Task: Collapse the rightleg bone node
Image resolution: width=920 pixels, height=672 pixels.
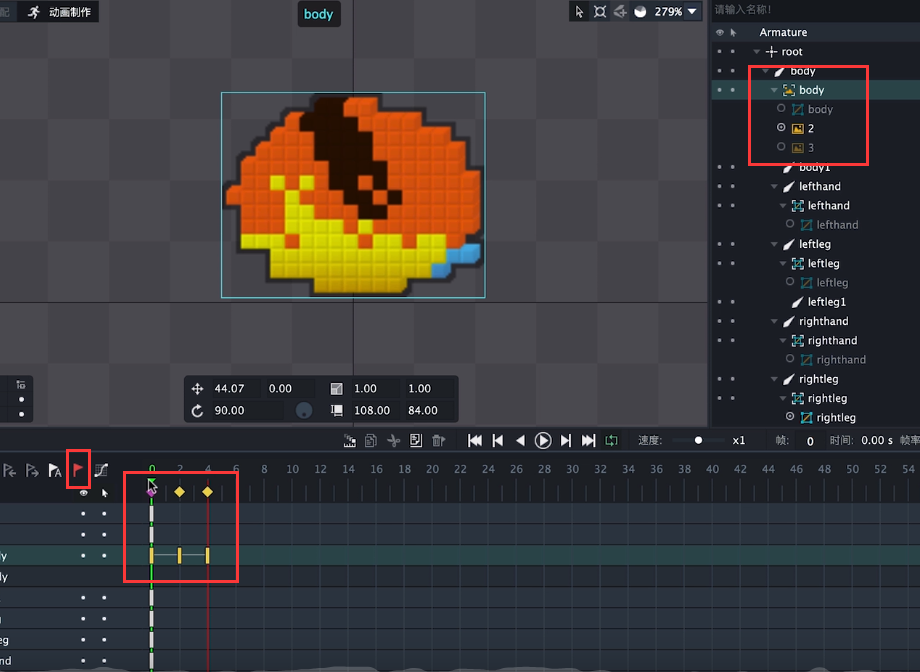Action: tap(774, 379)
